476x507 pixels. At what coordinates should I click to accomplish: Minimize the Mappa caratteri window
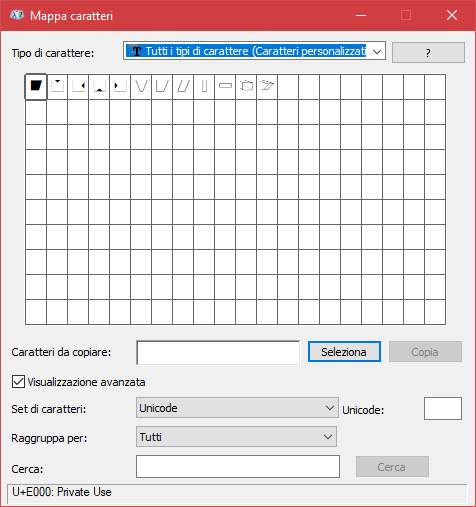(361, 15)
